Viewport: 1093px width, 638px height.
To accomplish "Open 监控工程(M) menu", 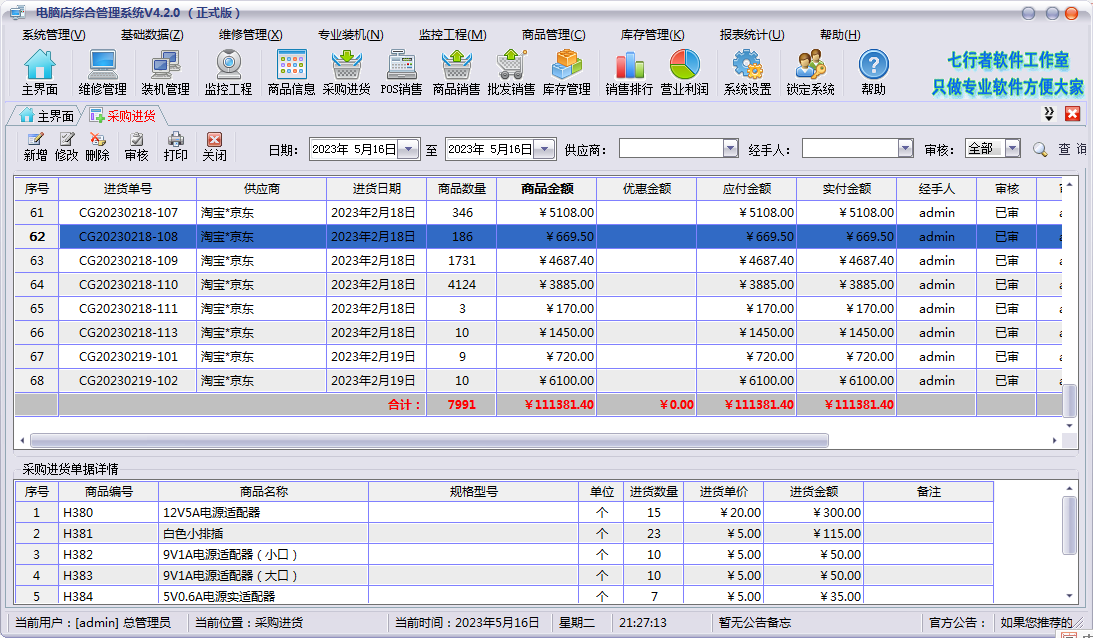I will point(453,35).
